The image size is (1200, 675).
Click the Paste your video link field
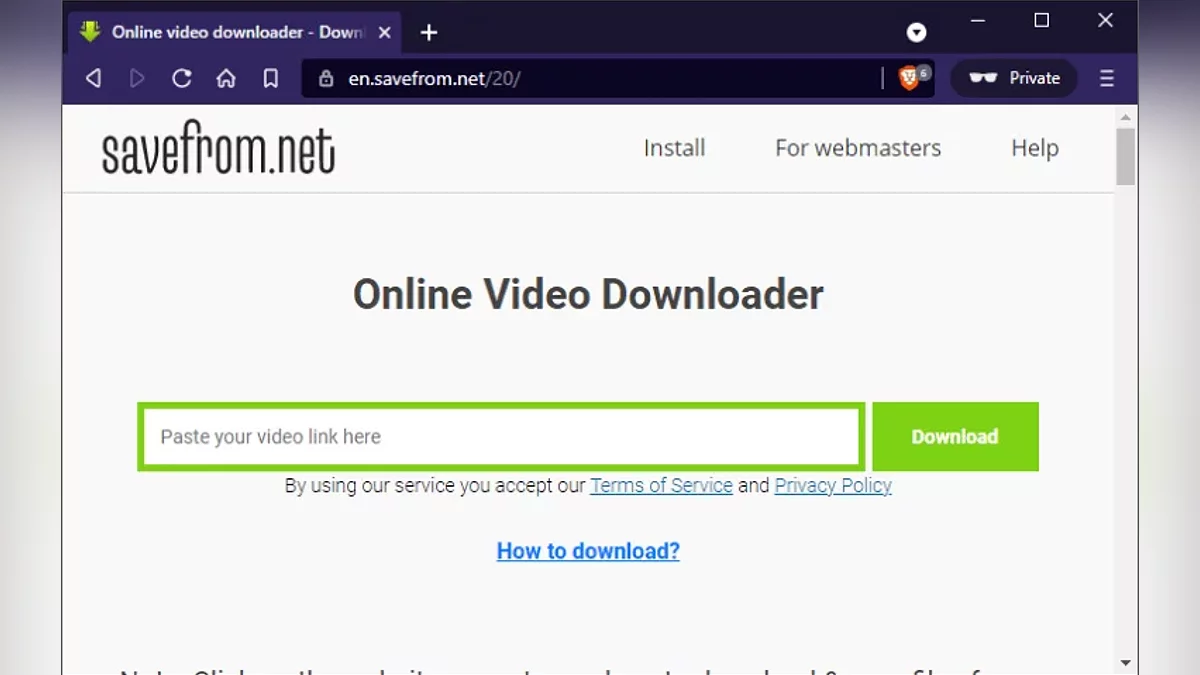pos(501,437)
